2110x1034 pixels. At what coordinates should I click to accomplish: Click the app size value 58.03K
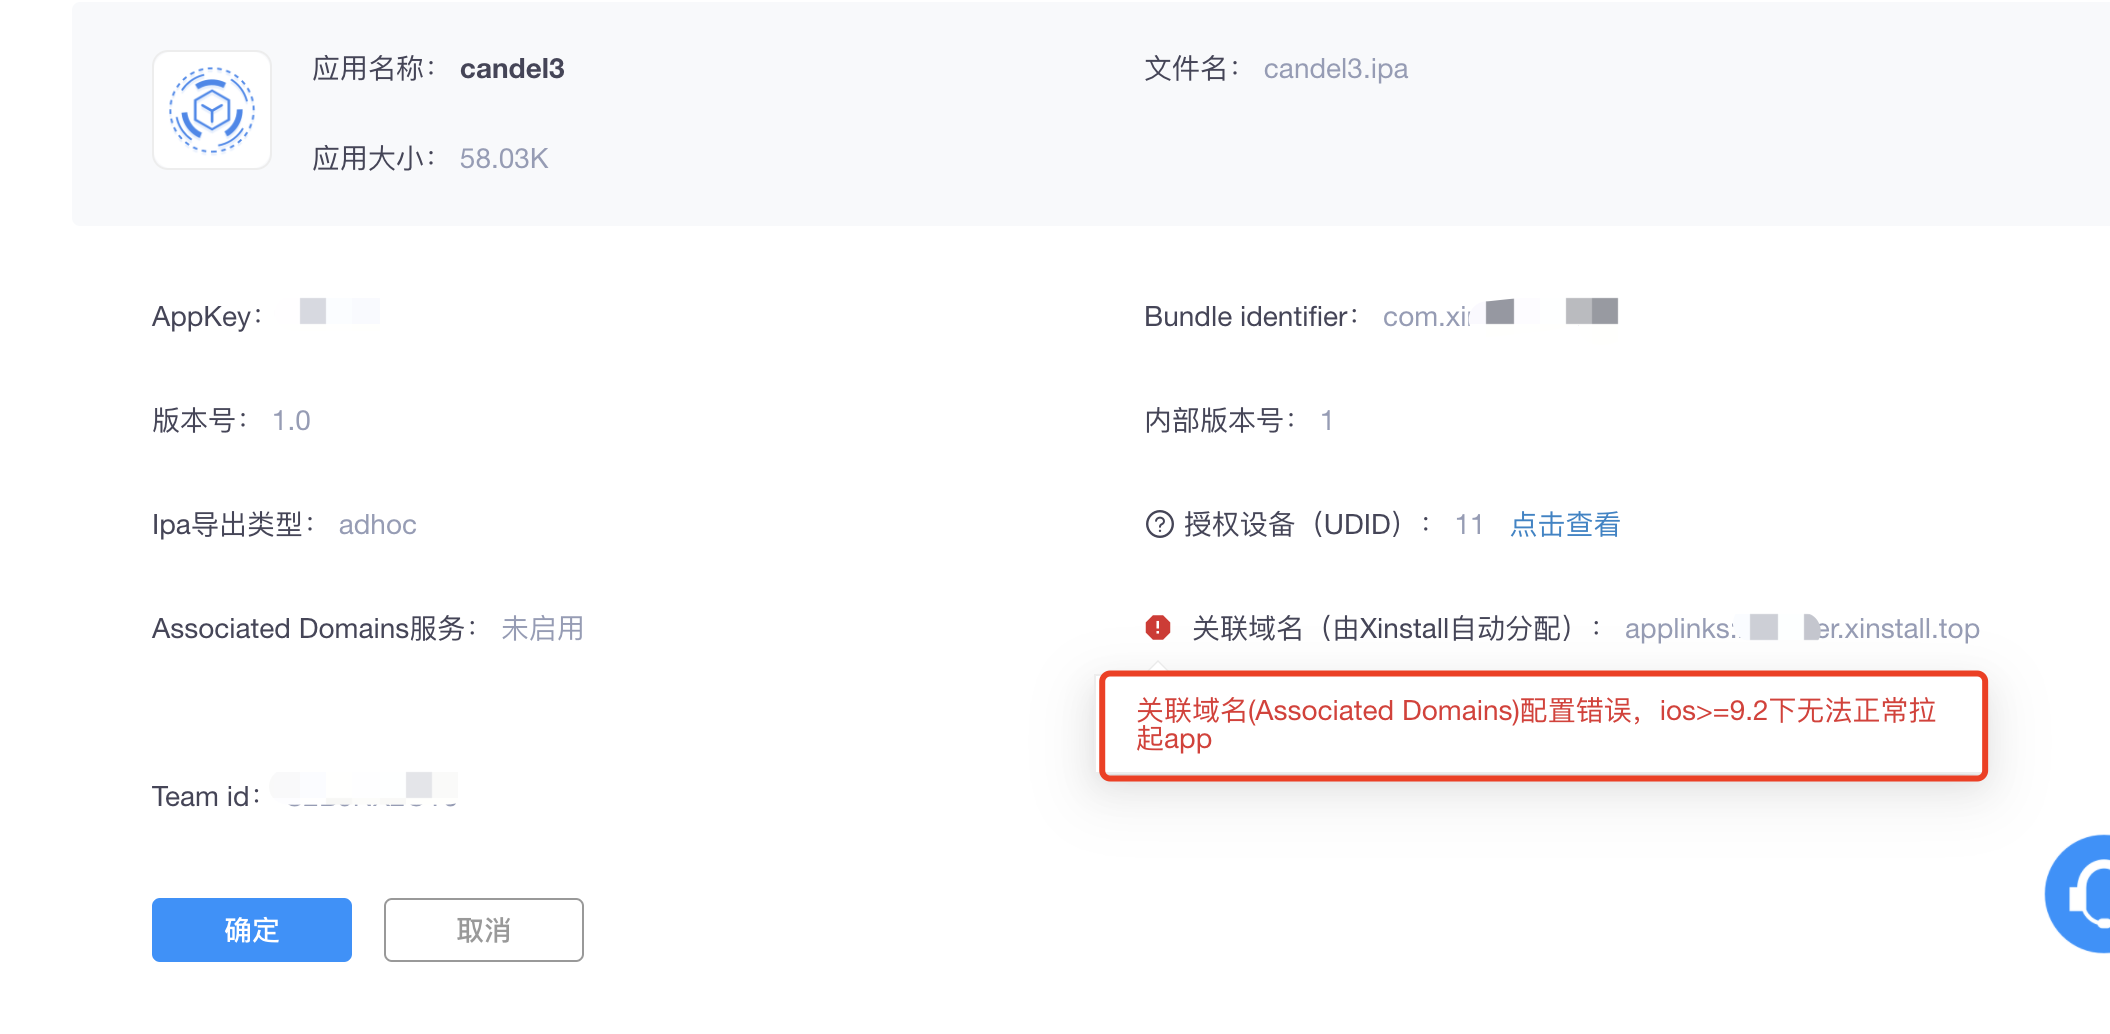(x=504, y=159)
